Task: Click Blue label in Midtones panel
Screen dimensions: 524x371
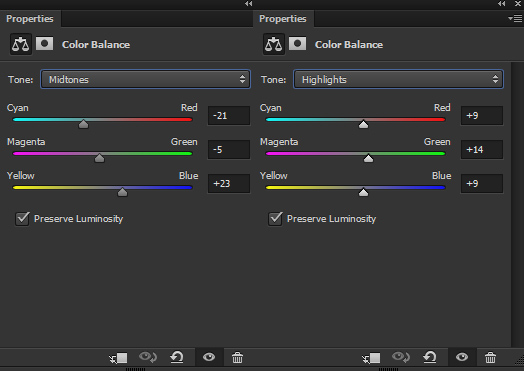Action: (188, 175)
